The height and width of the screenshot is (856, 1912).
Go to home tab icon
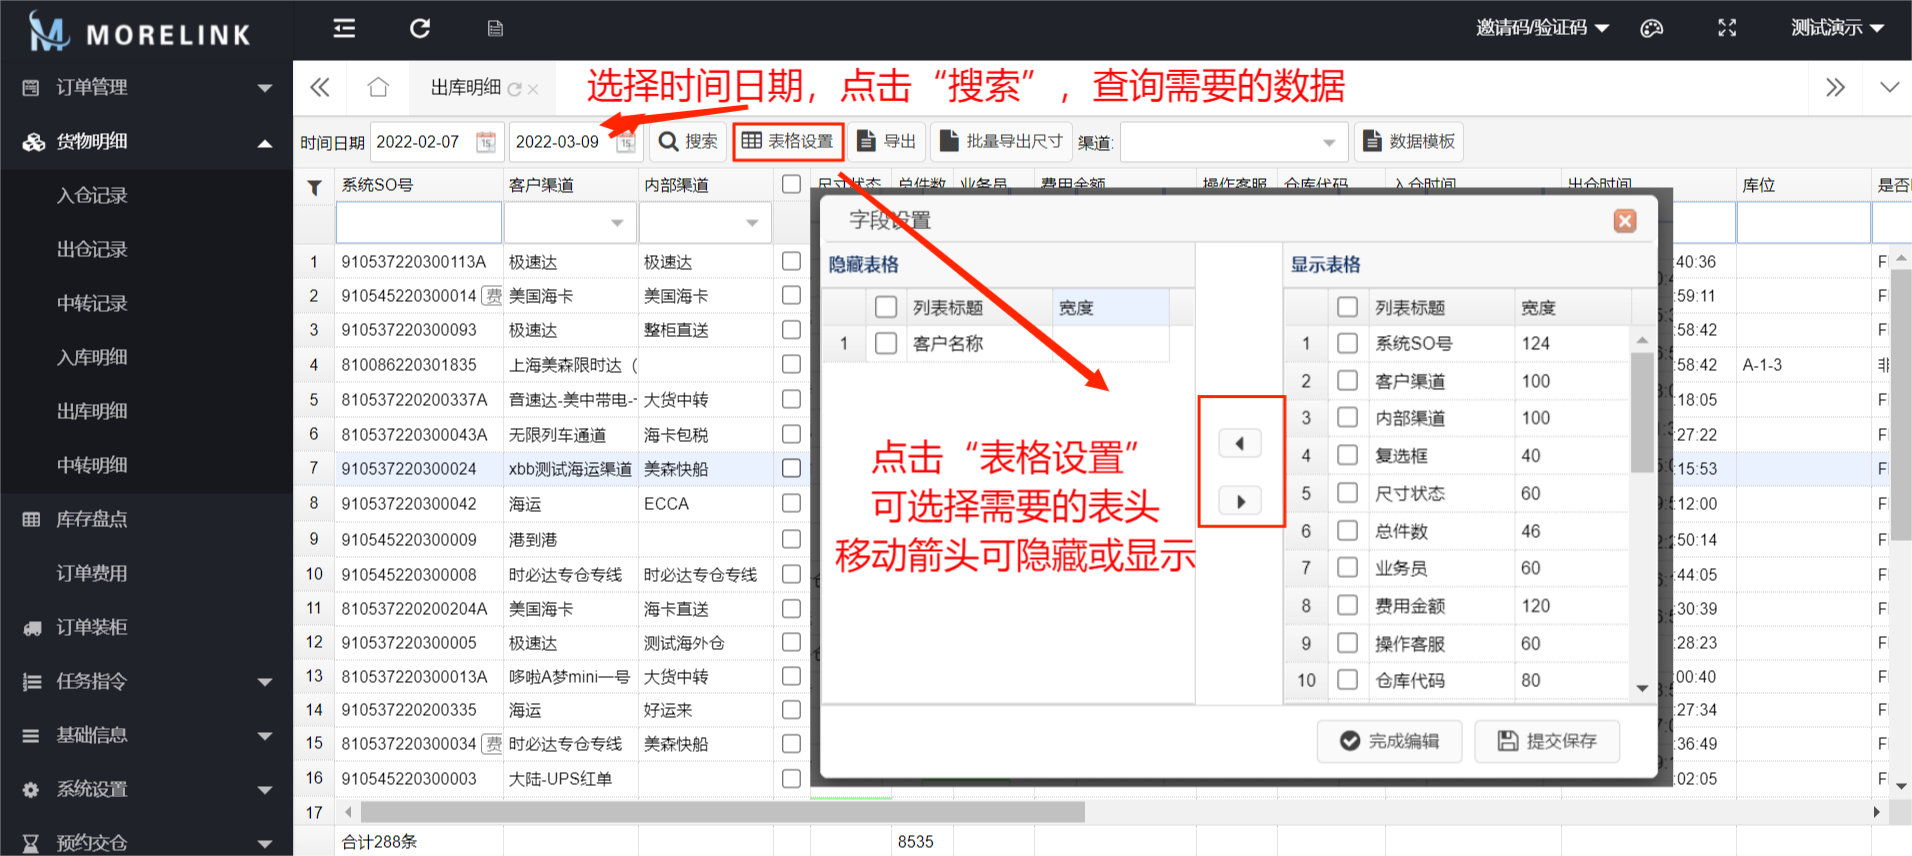pos(378,87)
